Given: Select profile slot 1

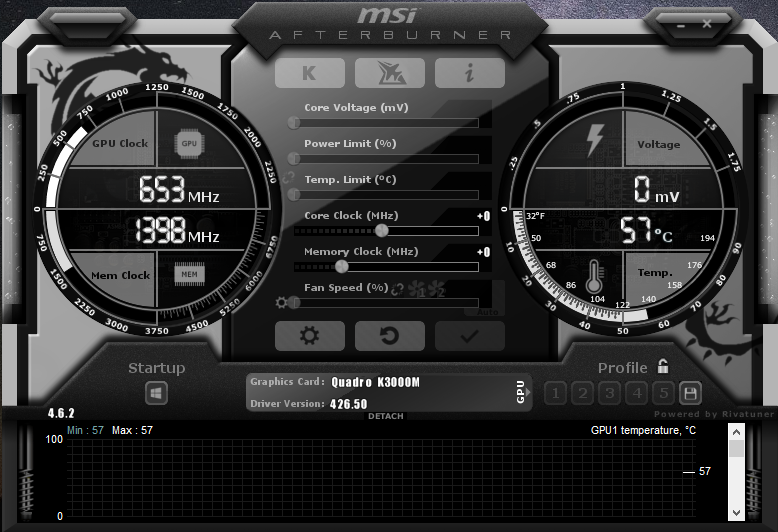Looking at the screenshot, I should point(556,394).
